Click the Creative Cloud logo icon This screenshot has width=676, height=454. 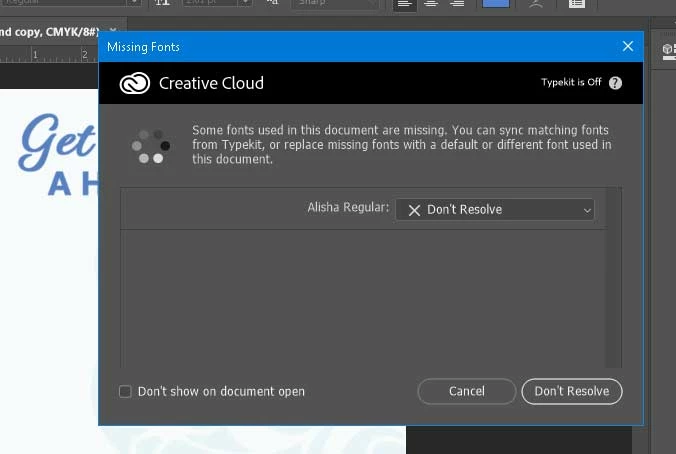(x=135, y=83)
